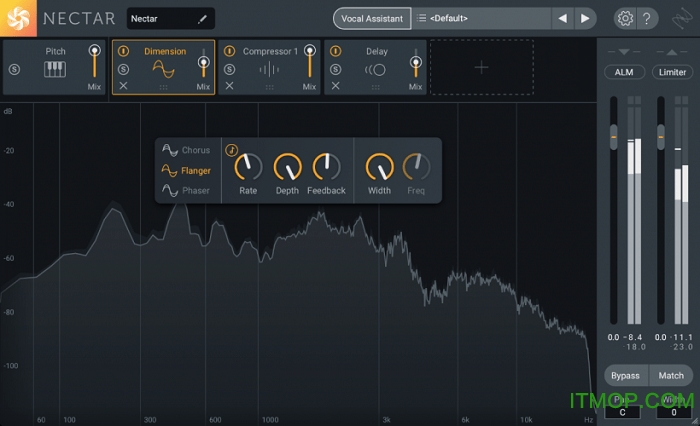Bypass the Compressor 1 module power button

pos(229,52)
